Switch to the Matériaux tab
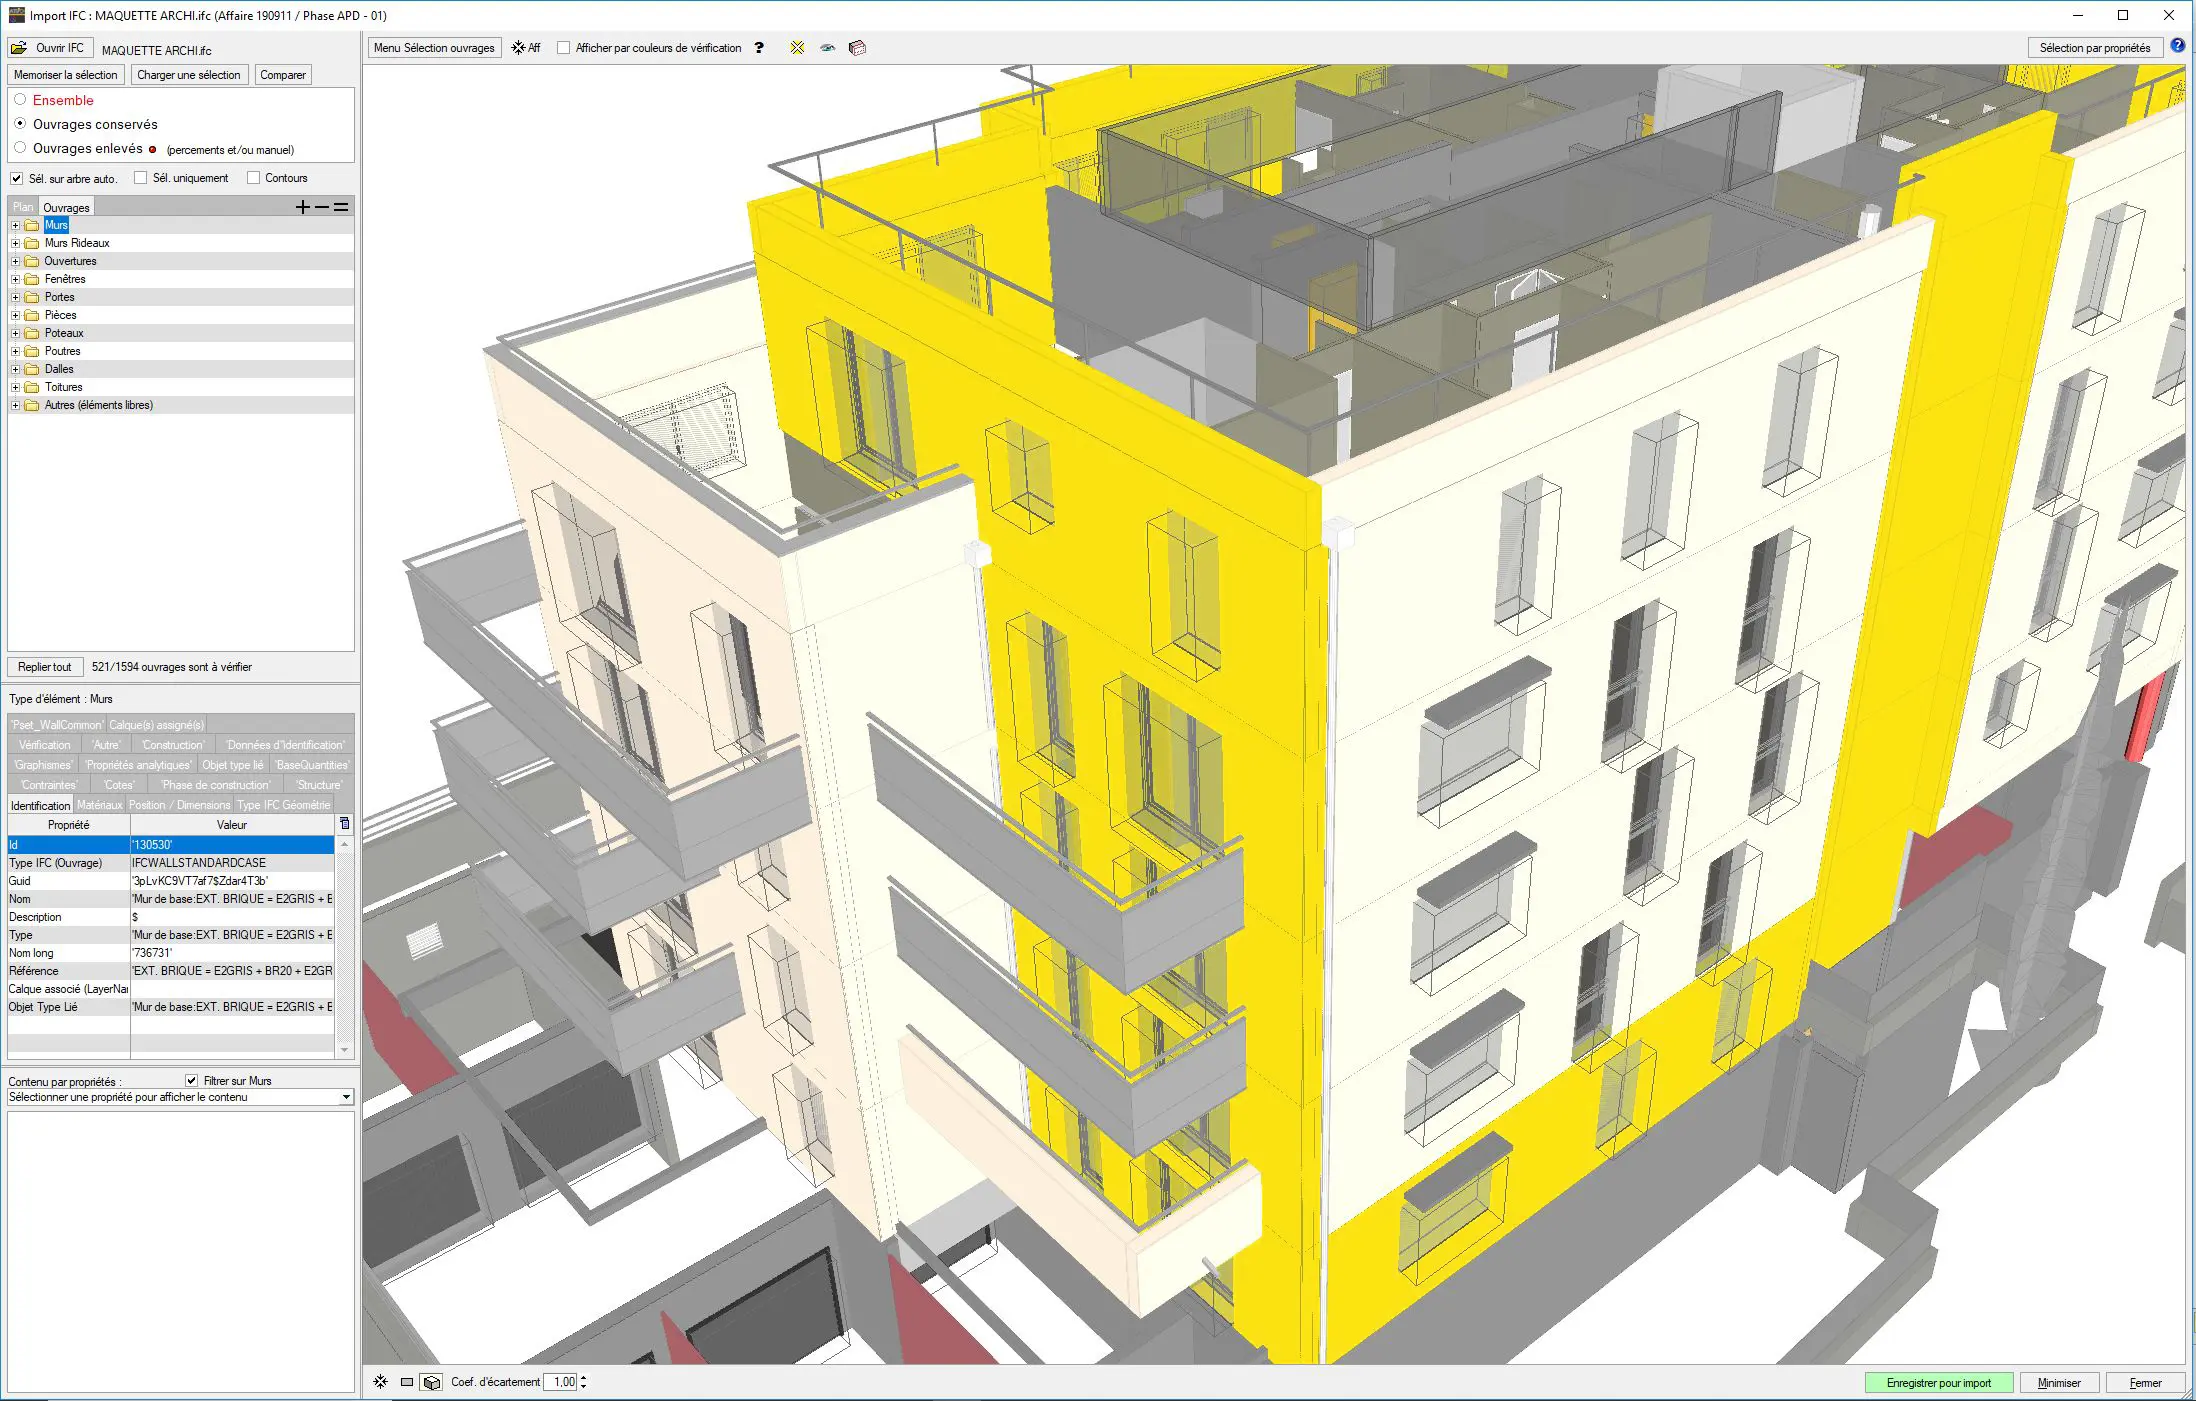 tap(101, 805)
